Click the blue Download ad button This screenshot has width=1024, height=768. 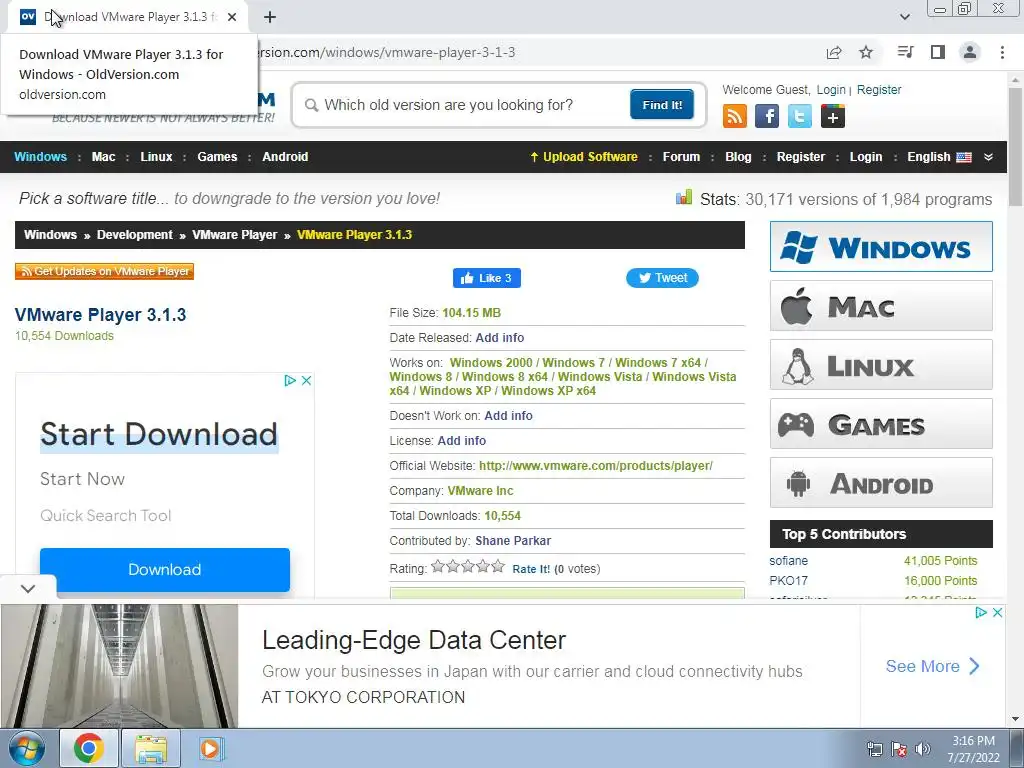[x=165, y=569]
